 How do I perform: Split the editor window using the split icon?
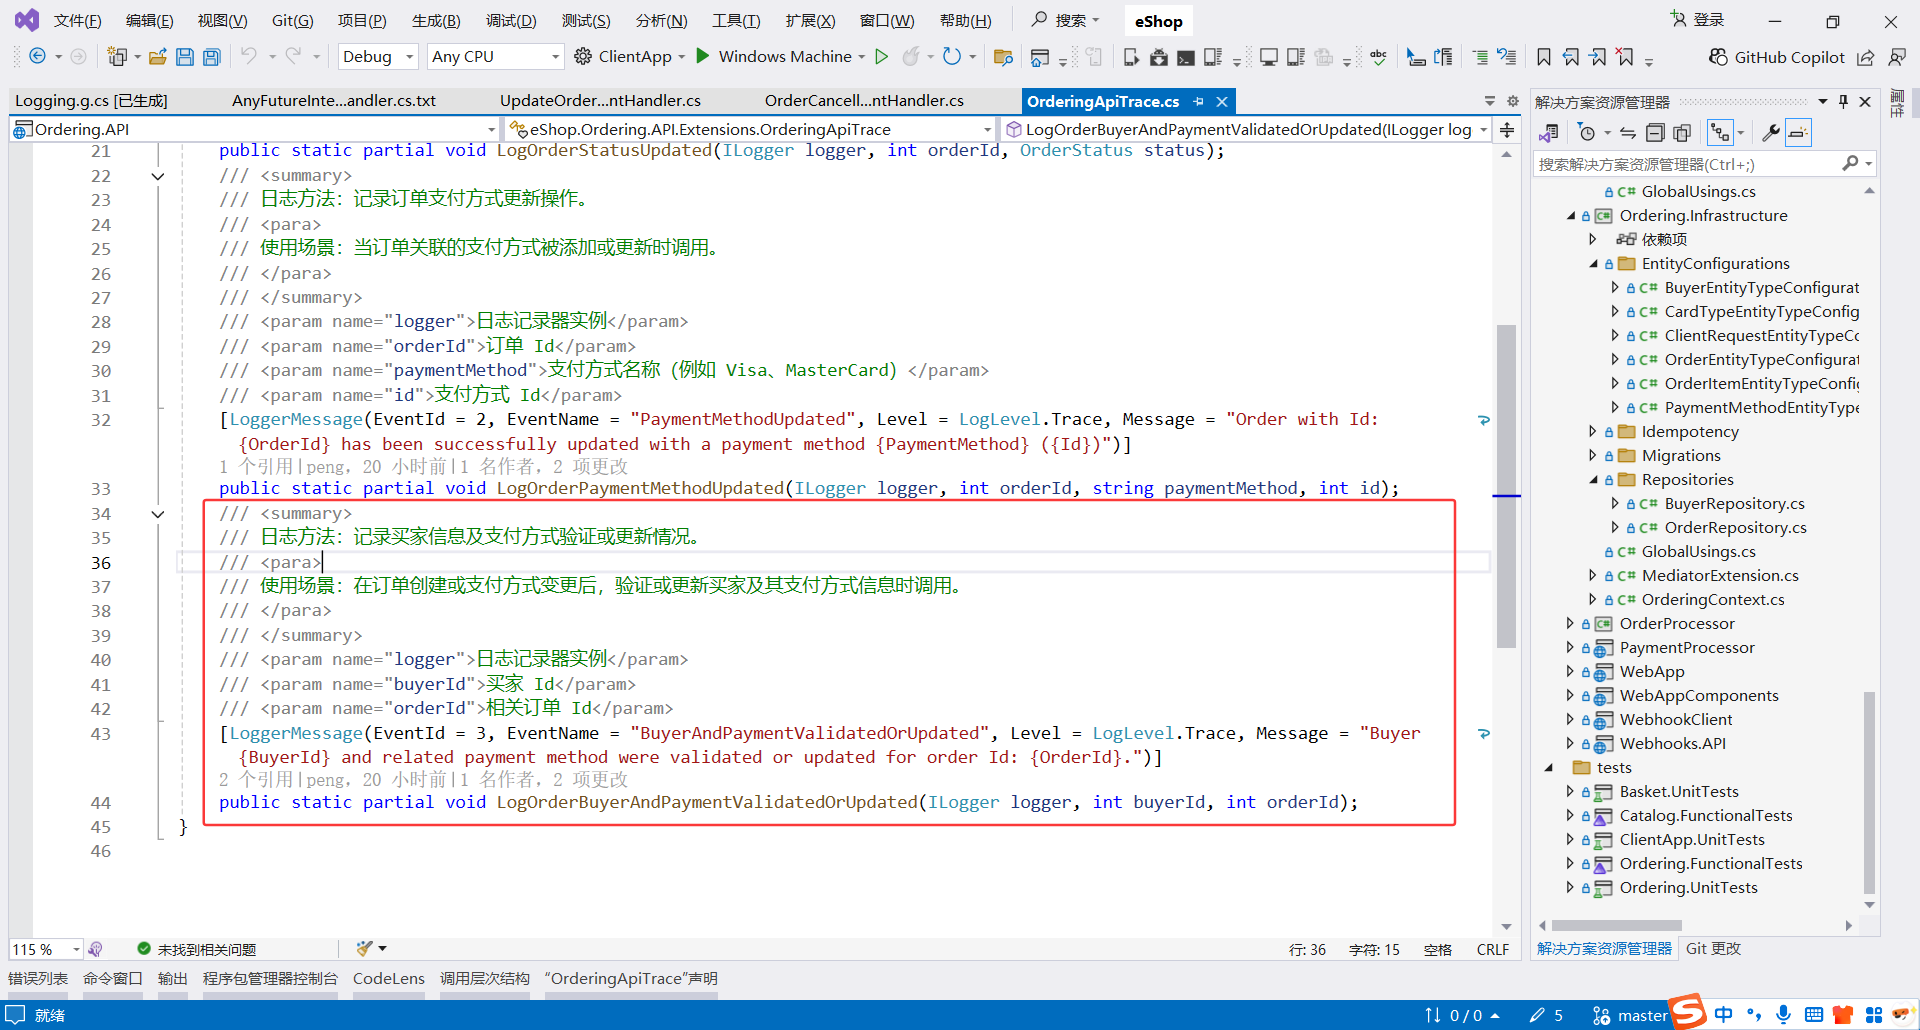pos(1507,130)
